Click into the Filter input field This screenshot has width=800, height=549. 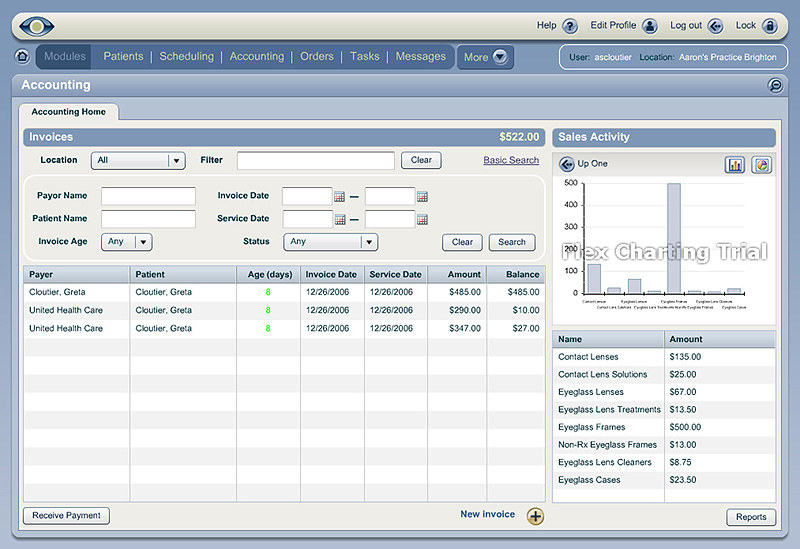click(316, 160)
